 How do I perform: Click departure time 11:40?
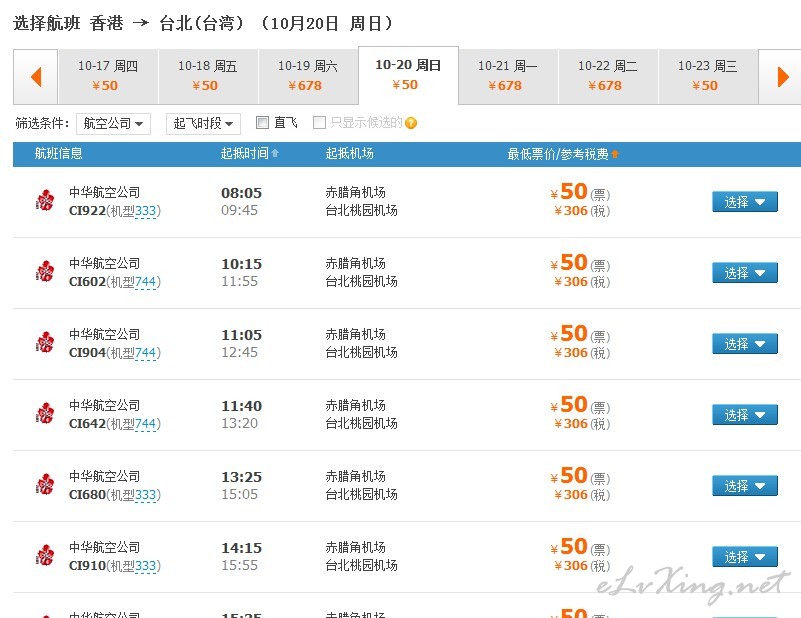pos(241,406)
